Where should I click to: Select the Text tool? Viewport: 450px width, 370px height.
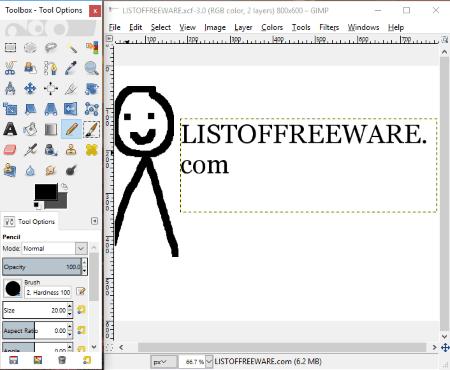(10, 129)
